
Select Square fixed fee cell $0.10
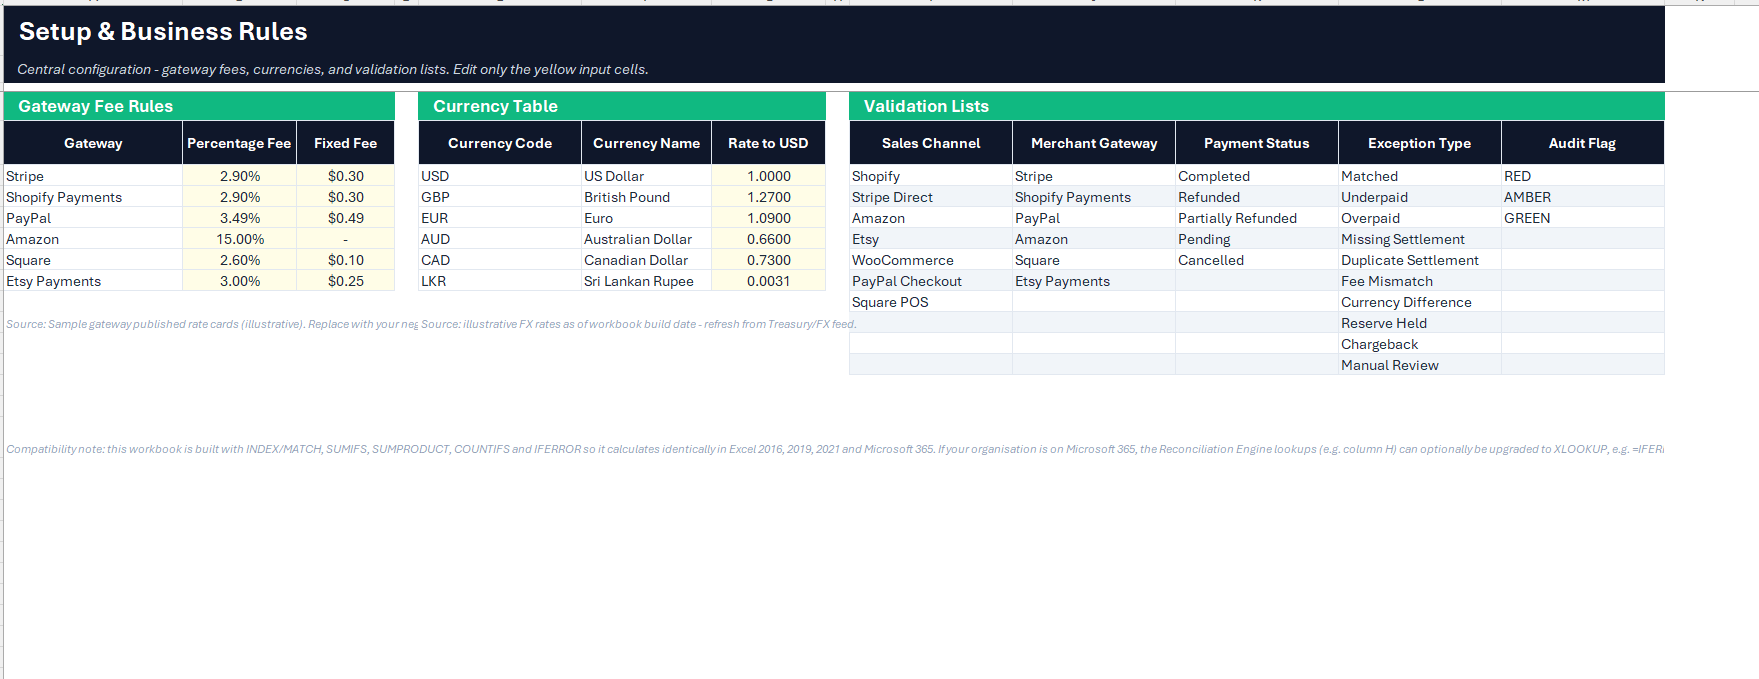[x=346, y=260]
